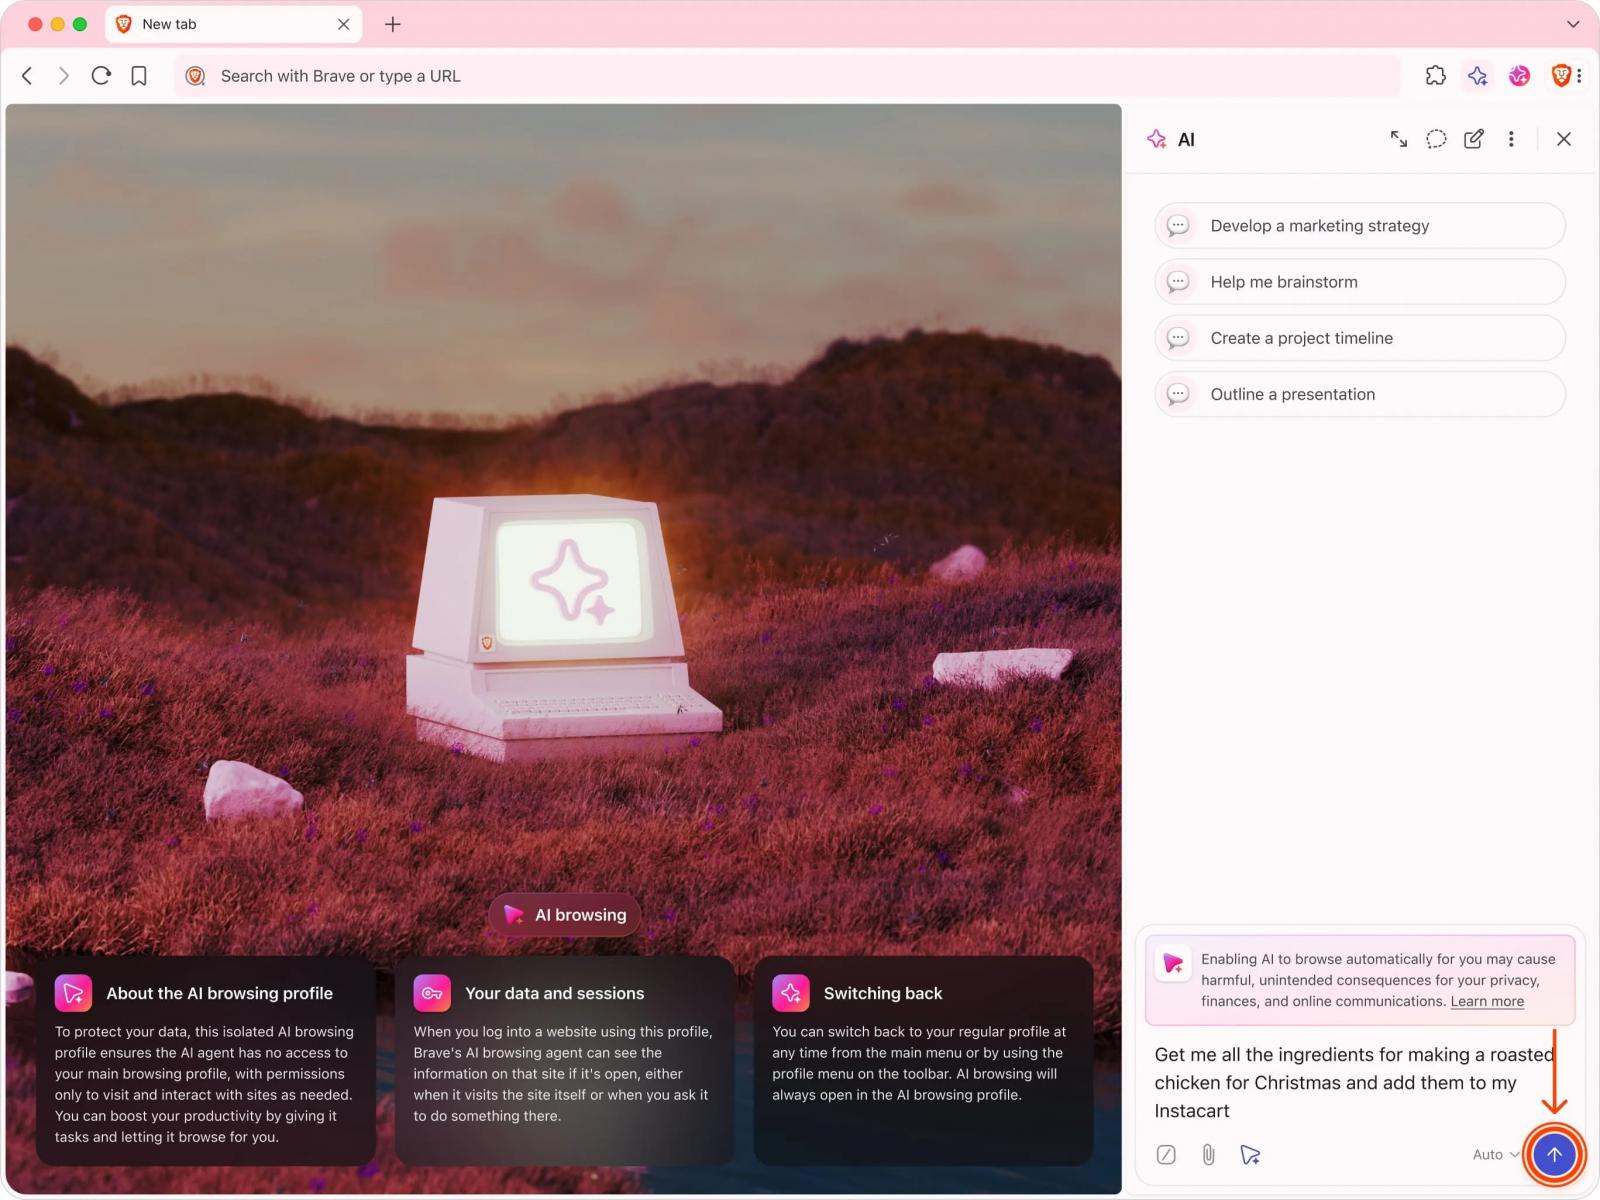
Task: Open Leo AI from the toolbar sparkle icon
Action: 1478,75
